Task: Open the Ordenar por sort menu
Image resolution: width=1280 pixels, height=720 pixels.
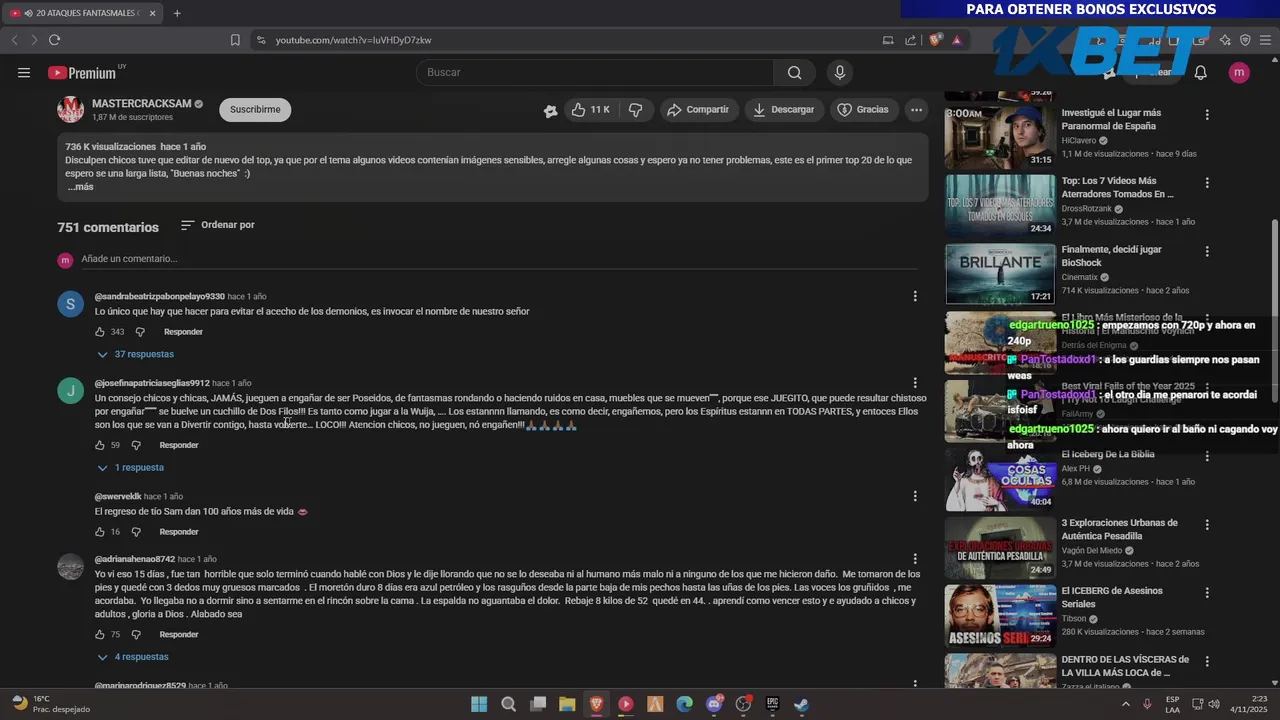Action: 218,225
